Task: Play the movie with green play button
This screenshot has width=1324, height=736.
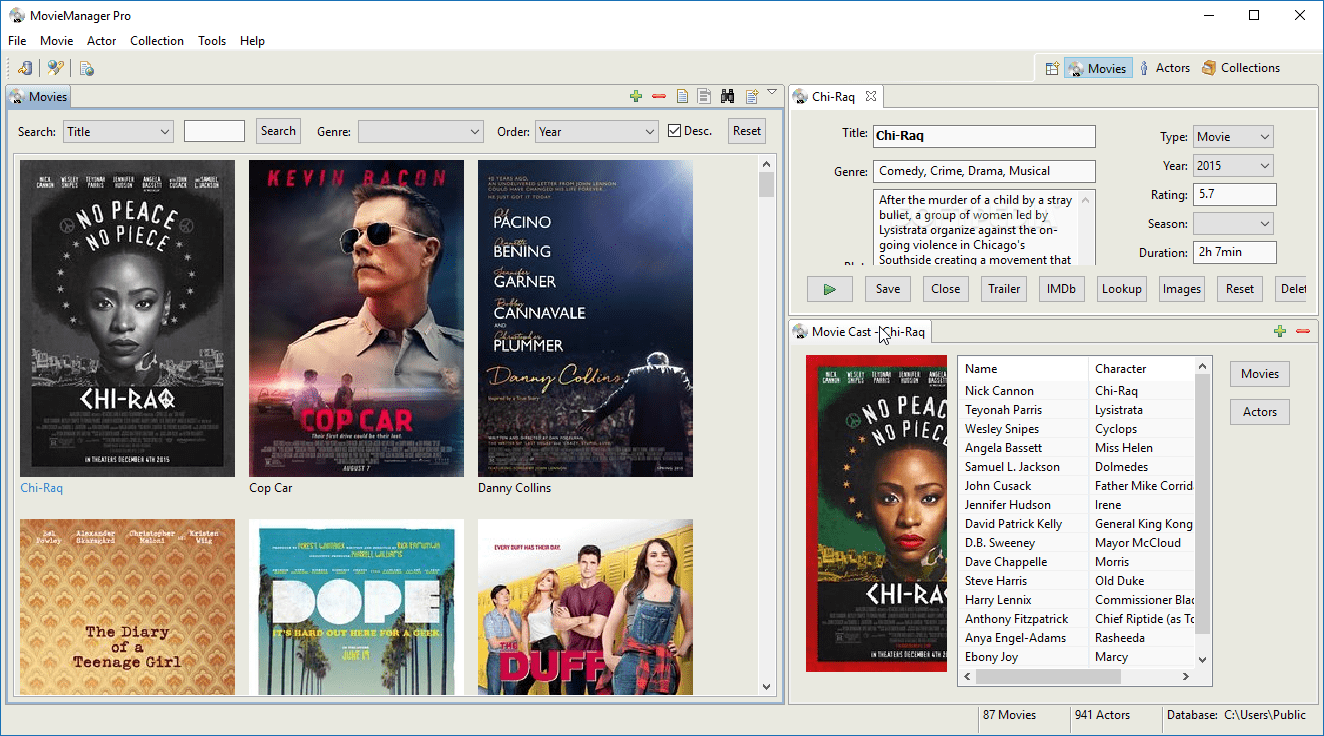Action: tap(830, 289)
